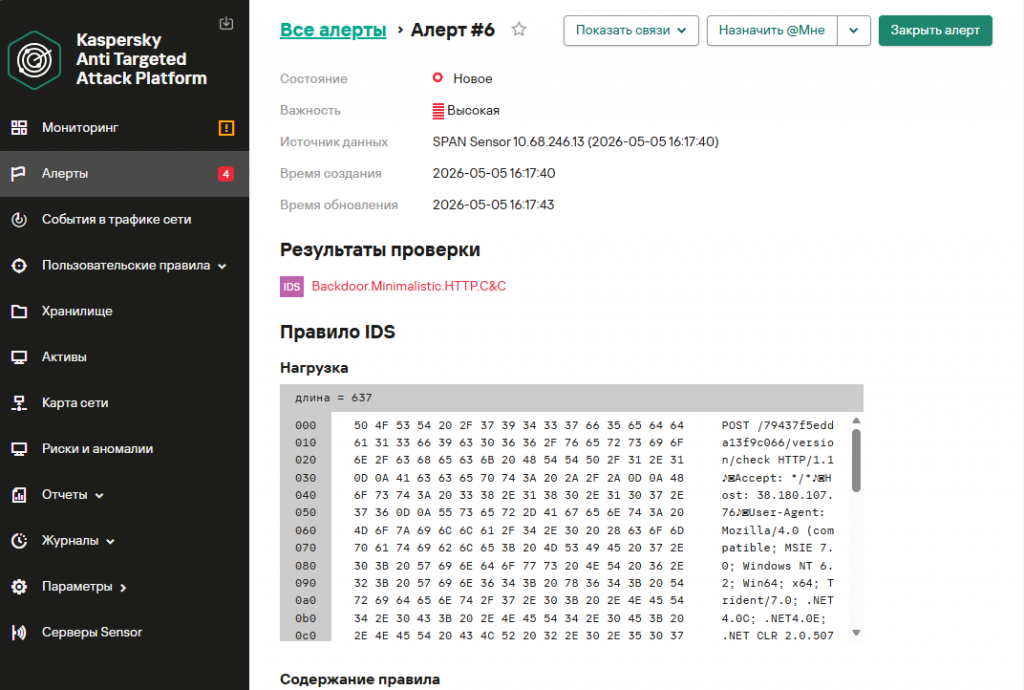Click the payload scrollbar down arrow
This screenshot has width=1024, height=690.
point(856,633)
